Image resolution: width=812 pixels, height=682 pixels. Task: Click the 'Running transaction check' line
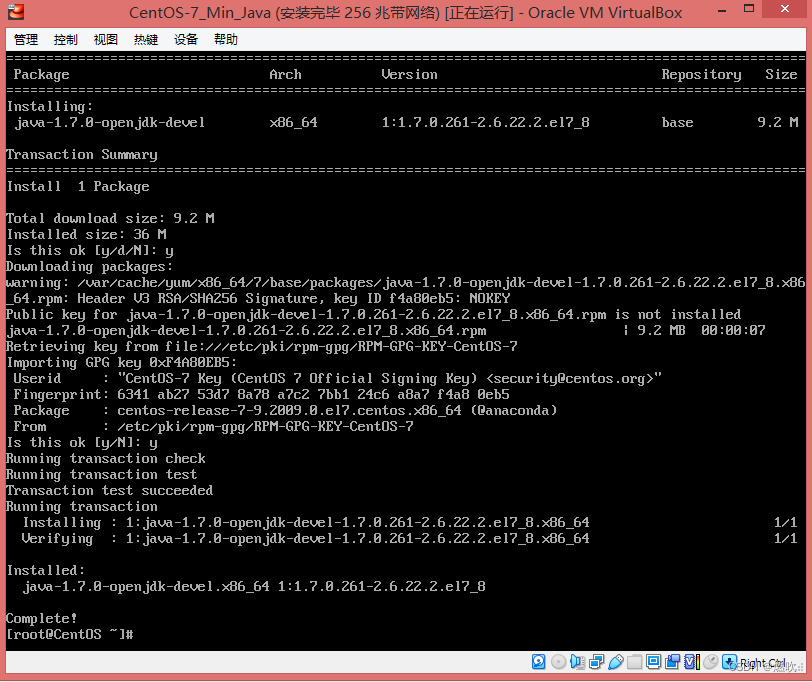pos(106,458)
